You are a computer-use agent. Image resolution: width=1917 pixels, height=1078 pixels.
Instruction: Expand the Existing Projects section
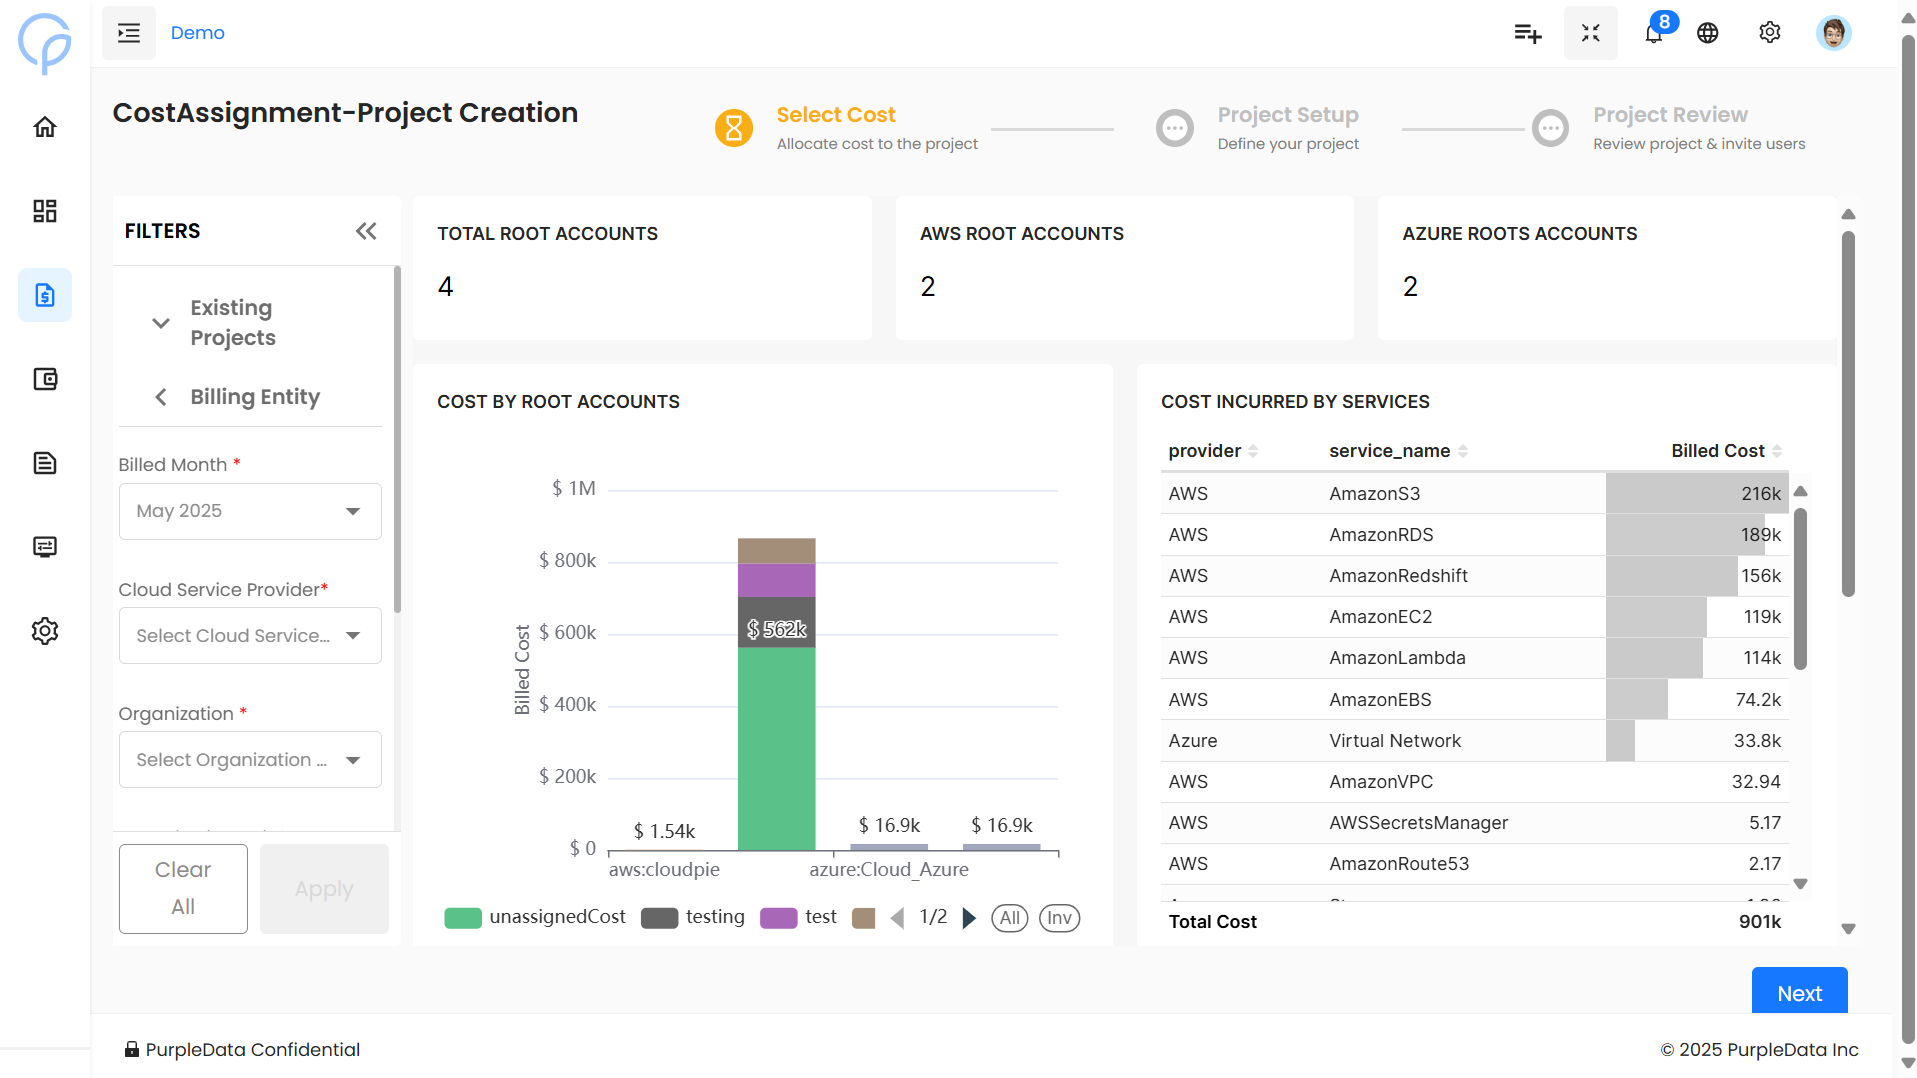click(x=161, y=323)
